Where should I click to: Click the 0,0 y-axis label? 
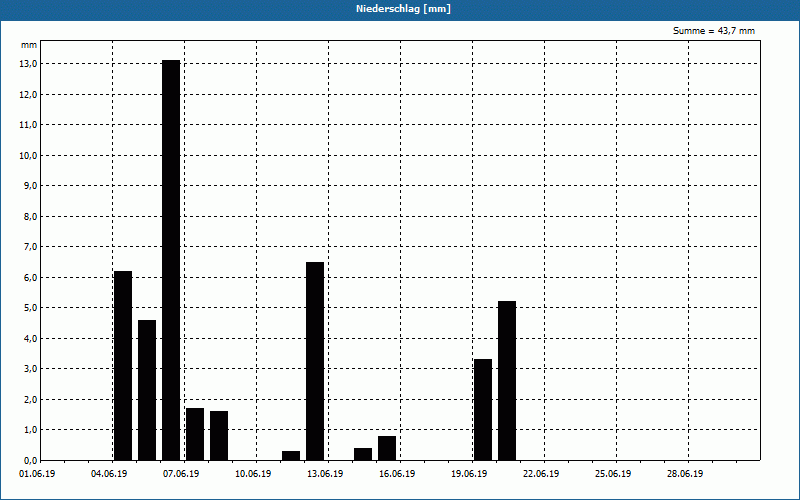(x=31, y=460)
